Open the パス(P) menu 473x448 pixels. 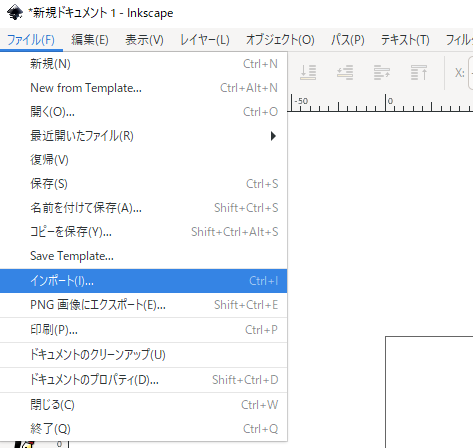click(348, 40)
